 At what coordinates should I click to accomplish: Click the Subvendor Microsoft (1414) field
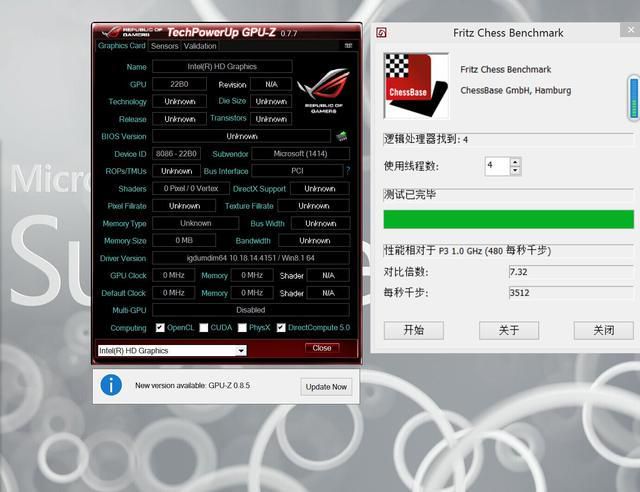(x=300, y=154)
